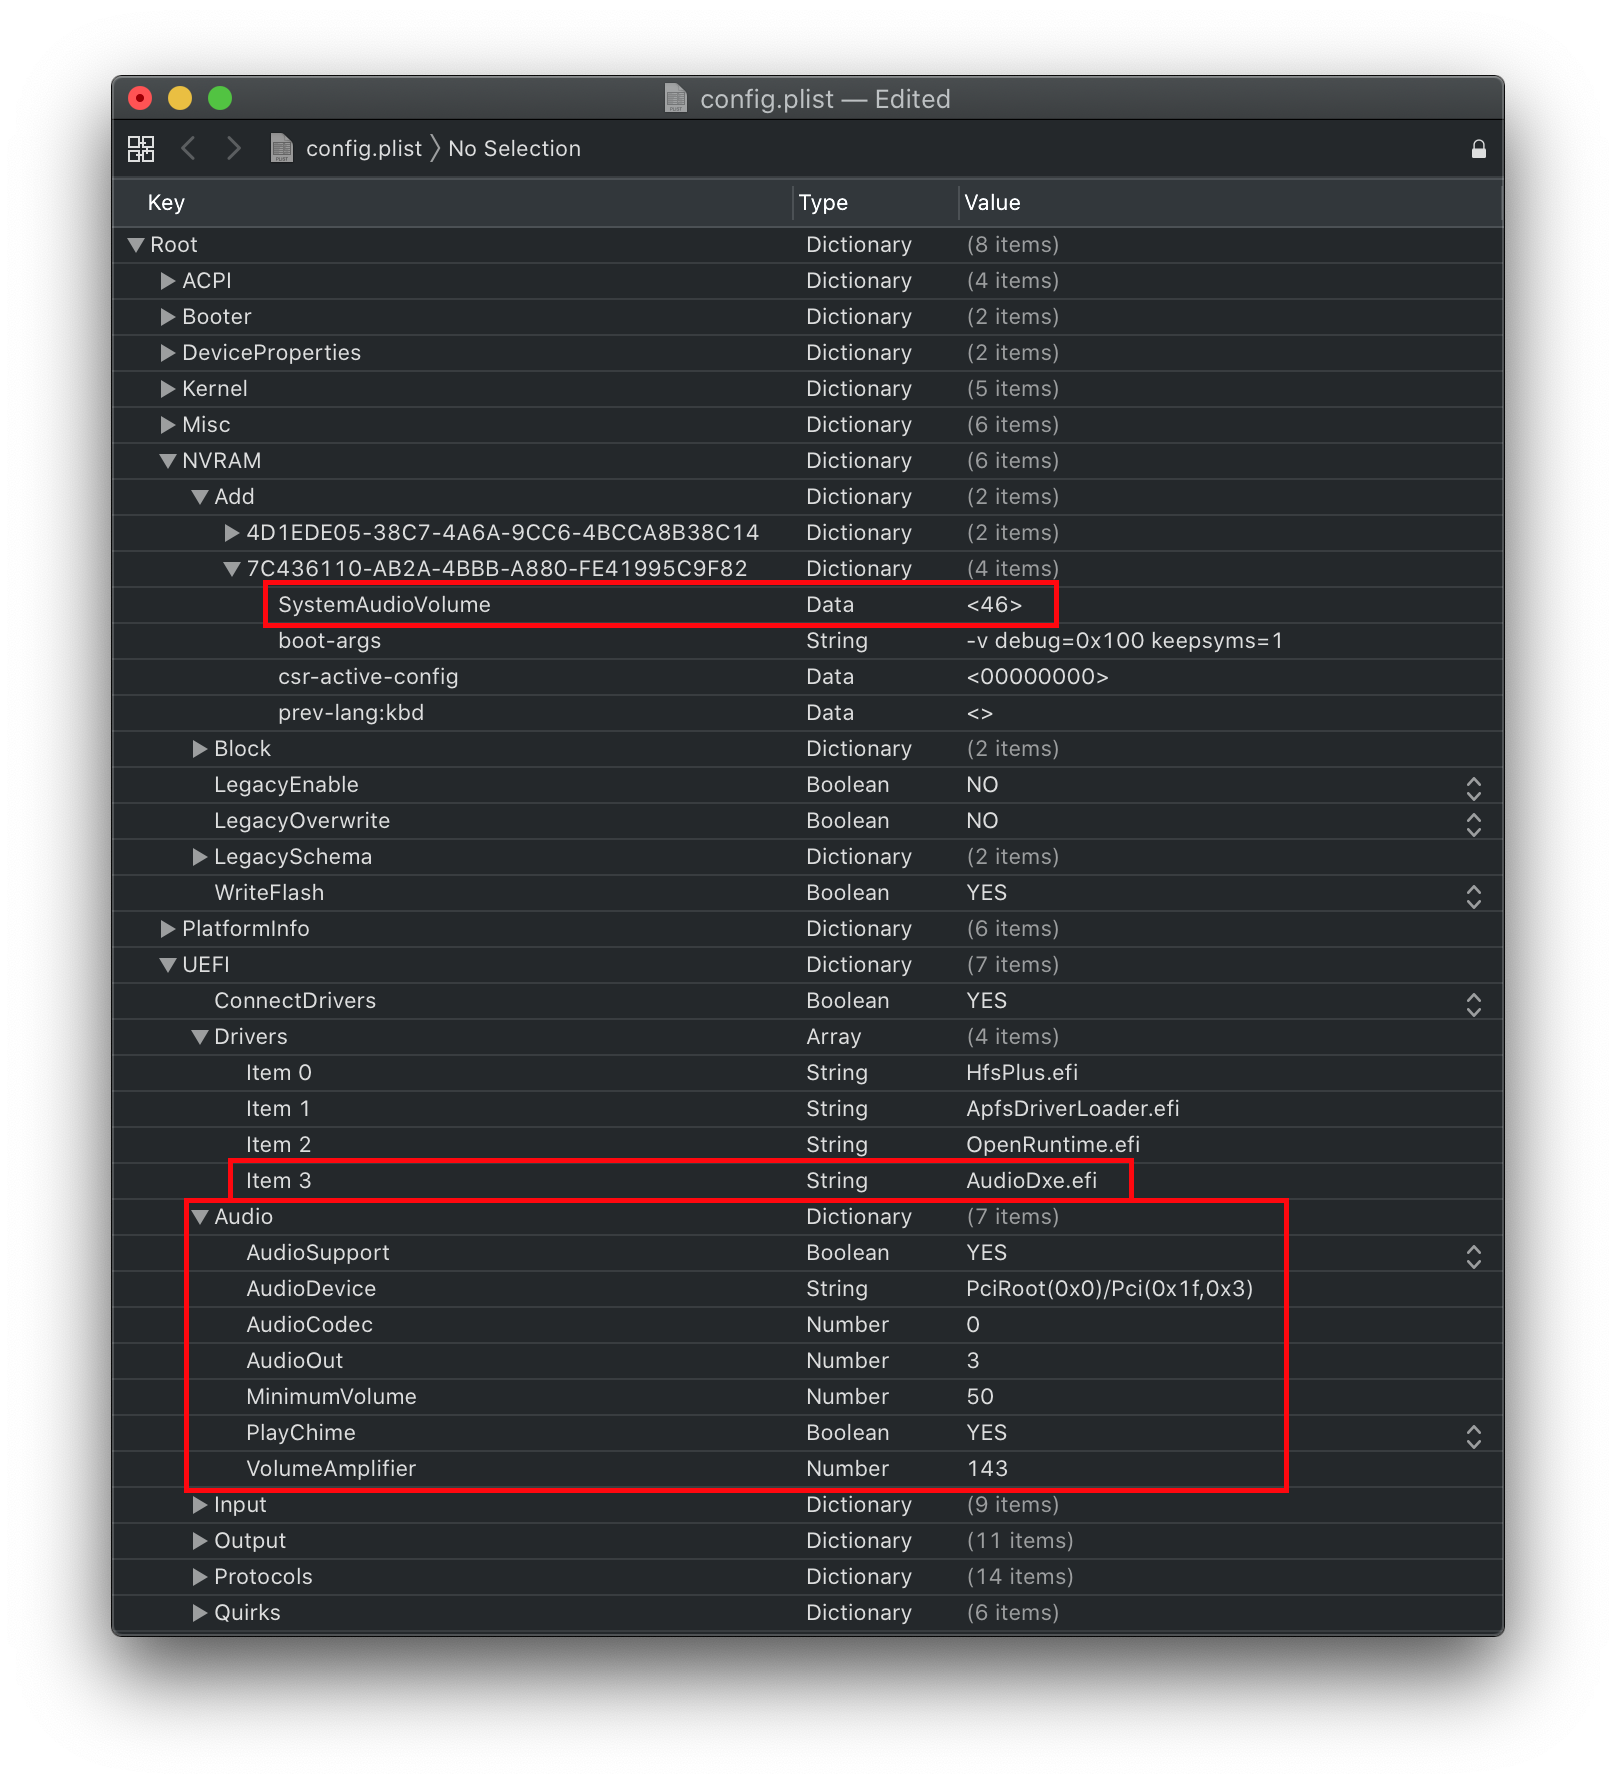Open the related items grid icon
This screenshot has height=1784, width=1616.
[x=141, y=149]
